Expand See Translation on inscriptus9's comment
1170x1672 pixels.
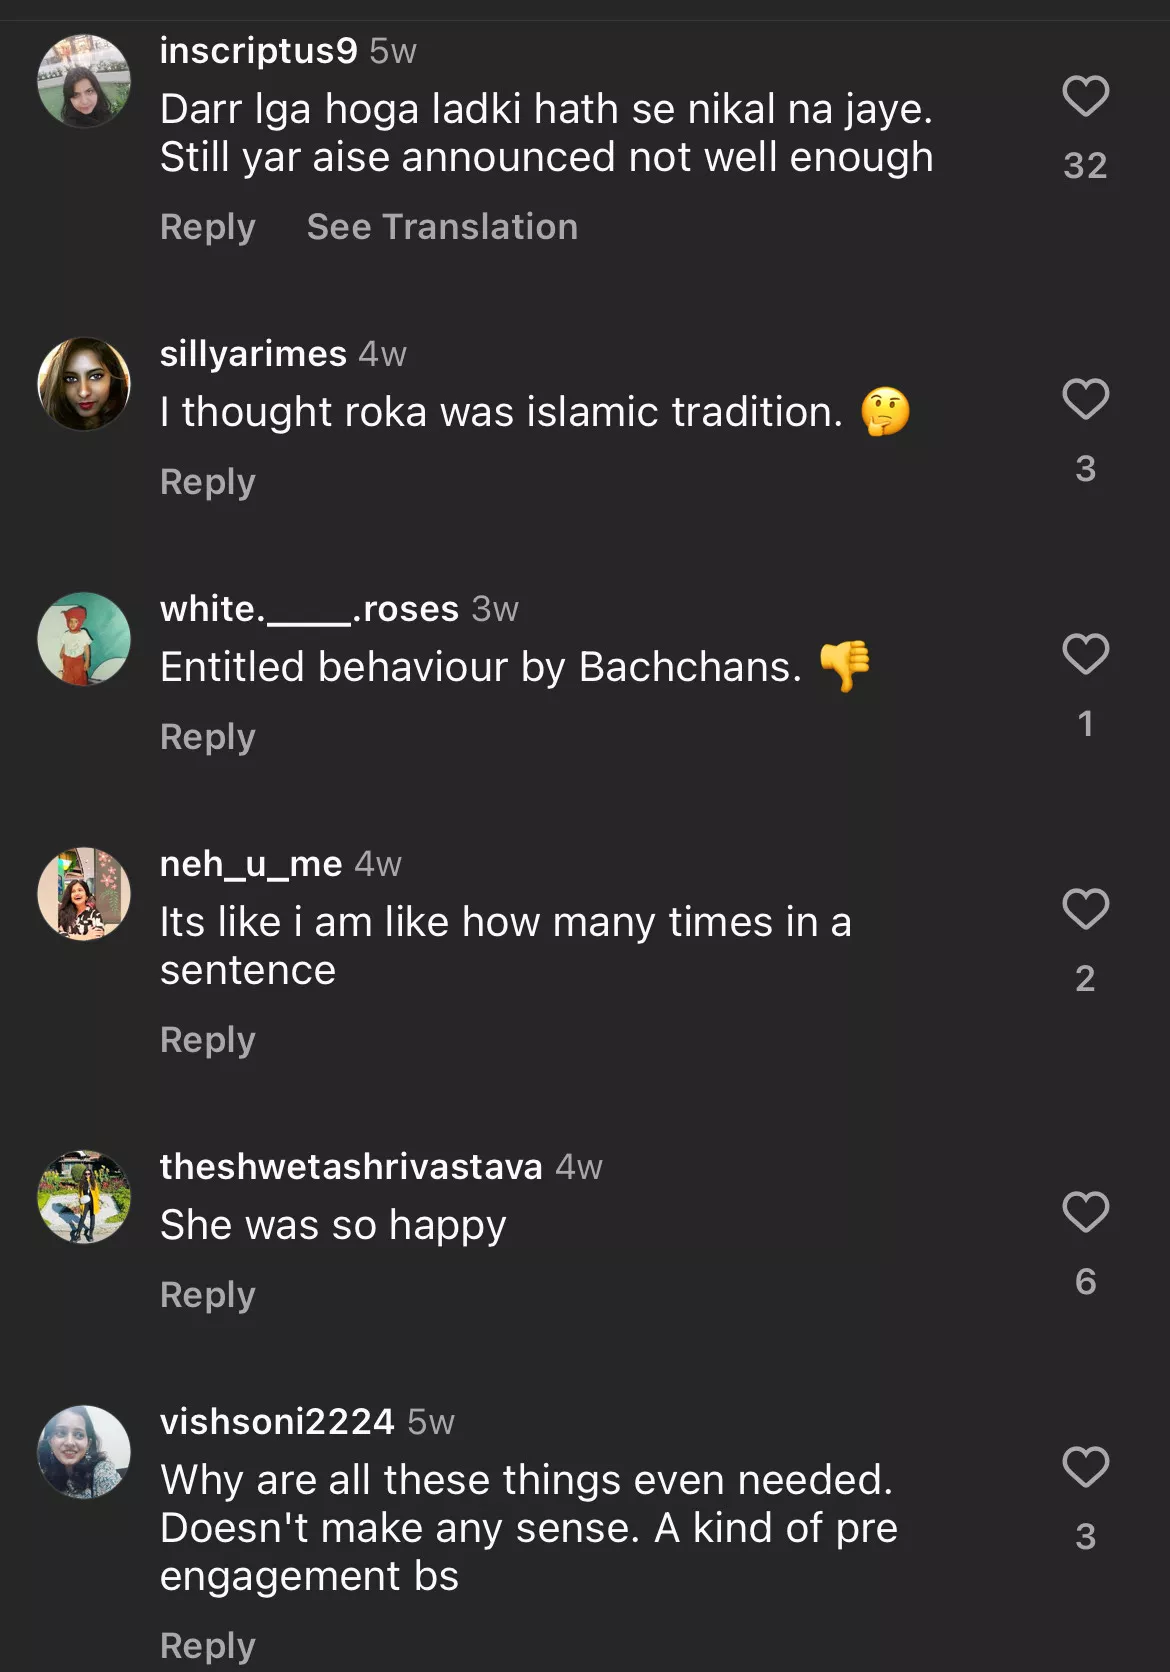(x=442, y=227)
